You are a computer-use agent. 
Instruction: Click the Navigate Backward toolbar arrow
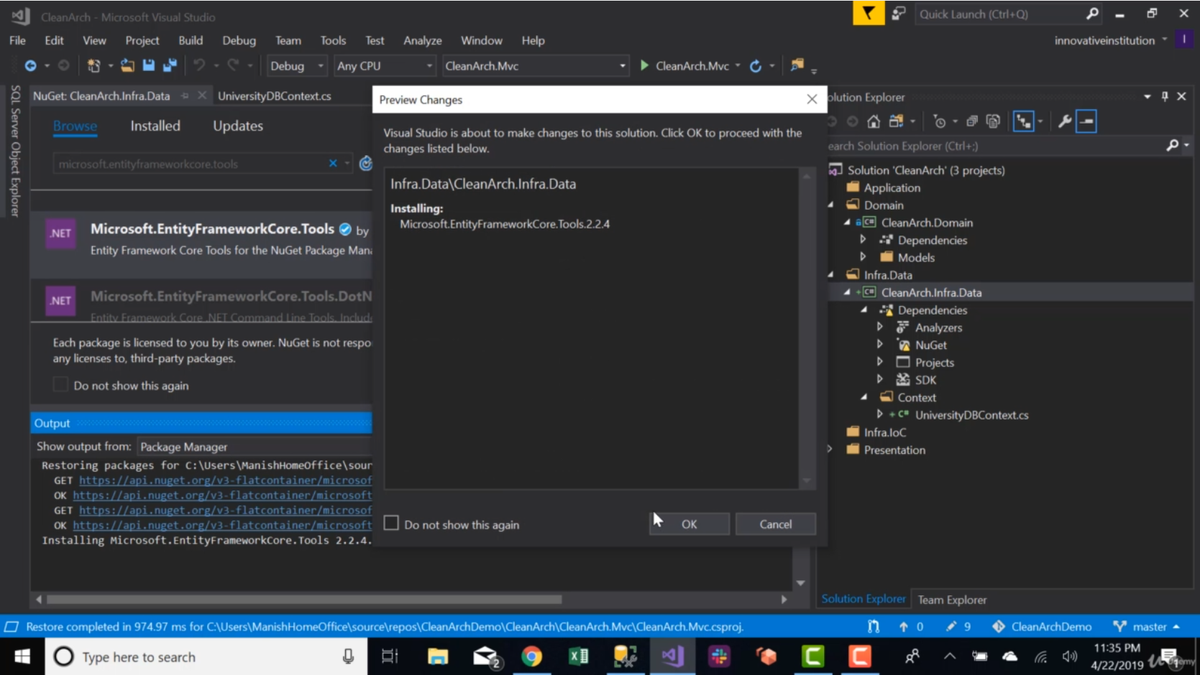tap(30, 66)
